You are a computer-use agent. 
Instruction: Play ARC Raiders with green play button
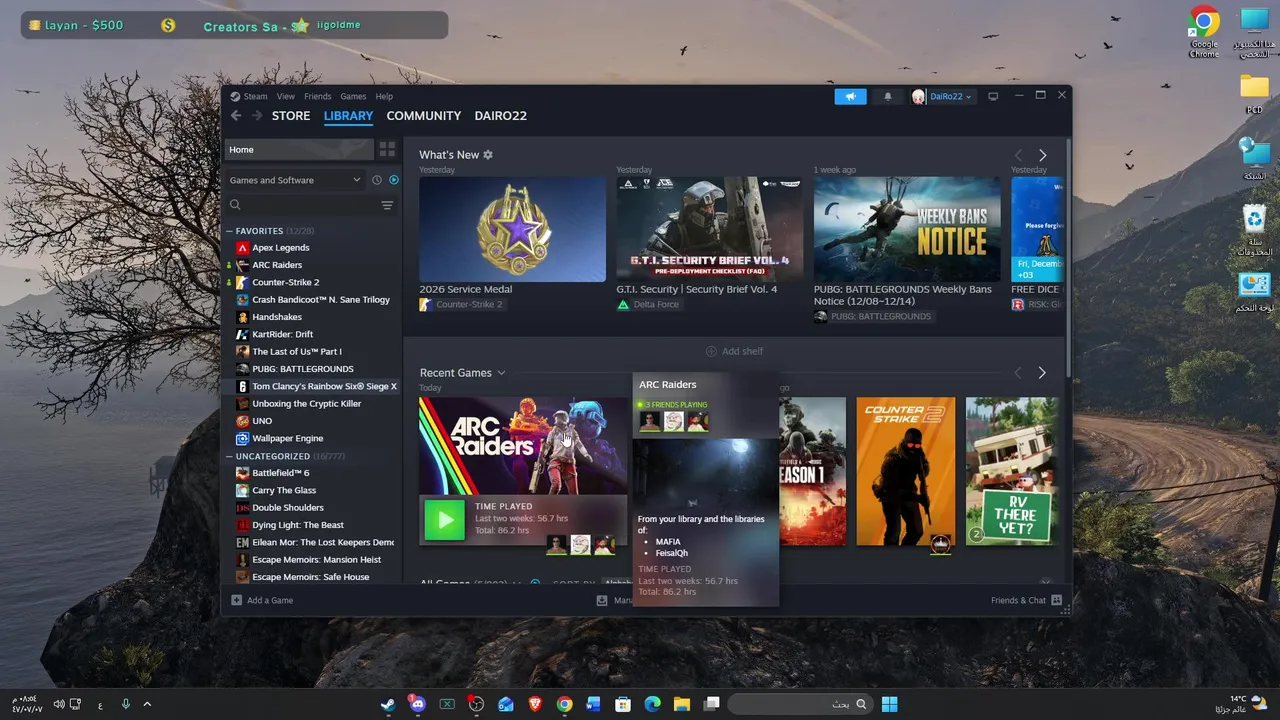click(444, 519)
